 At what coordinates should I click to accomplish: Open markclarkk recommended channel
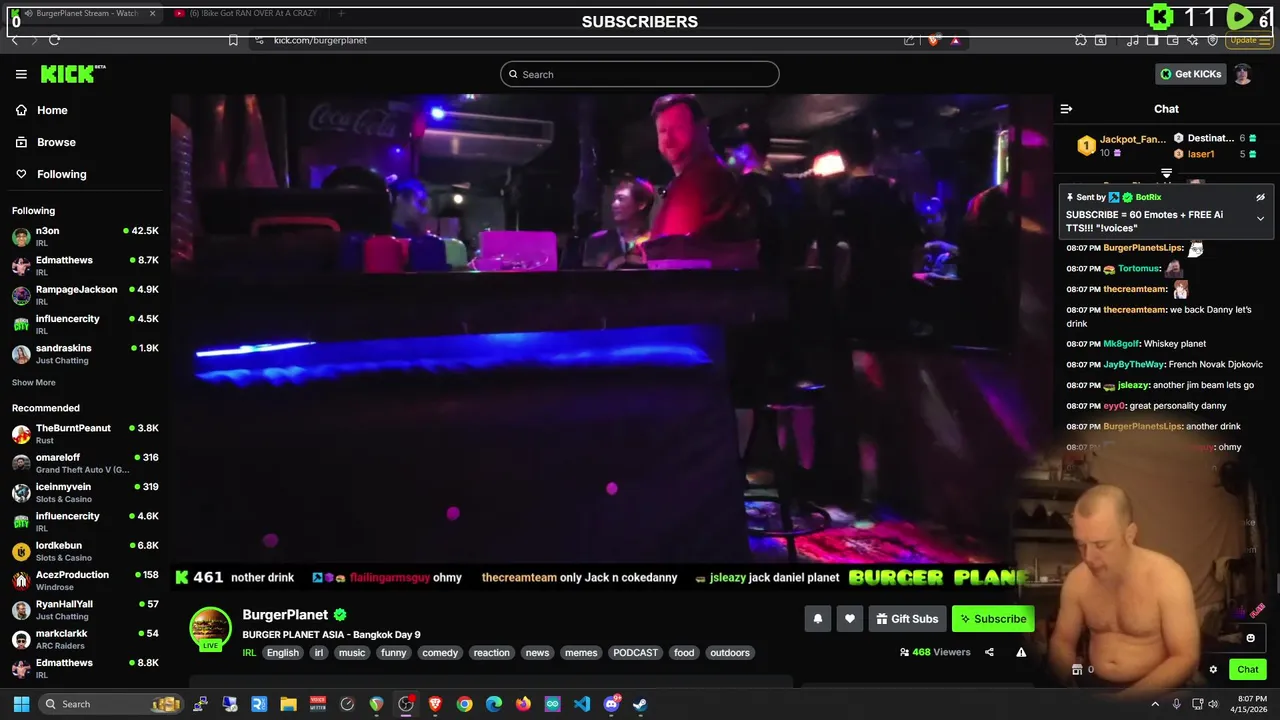point(85,639)
